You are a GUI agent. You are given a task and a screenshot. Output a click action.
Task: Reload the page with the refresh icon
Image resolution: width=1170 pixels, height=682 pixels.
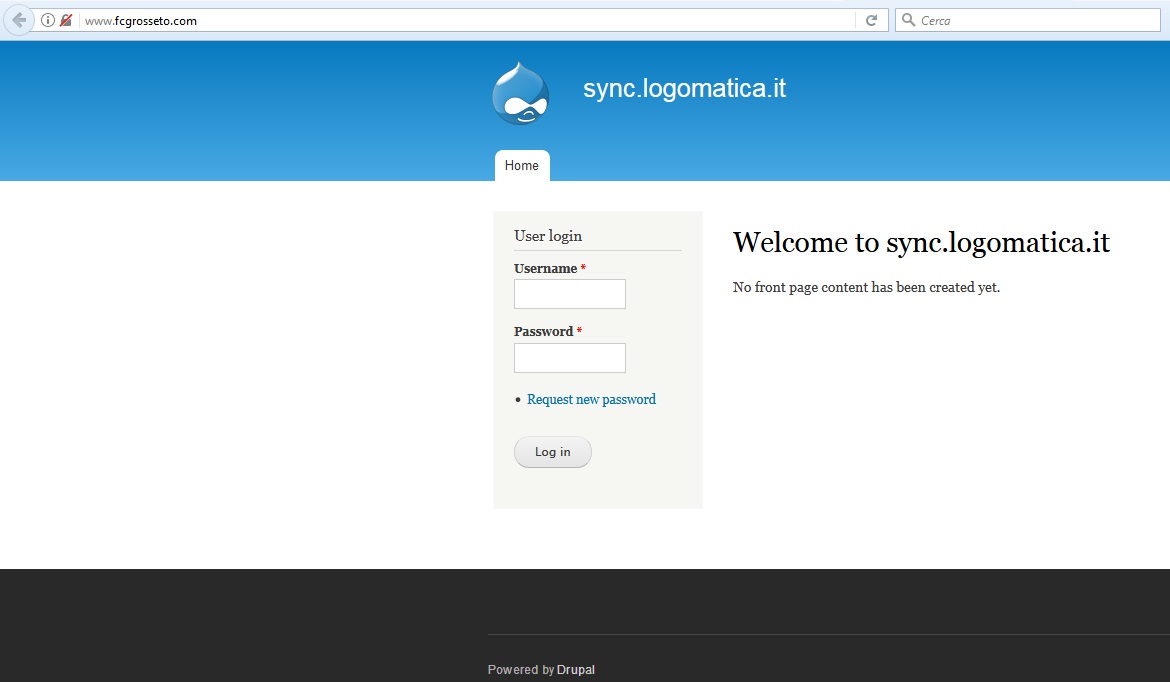pyautogui.click(x=871, y=20)
